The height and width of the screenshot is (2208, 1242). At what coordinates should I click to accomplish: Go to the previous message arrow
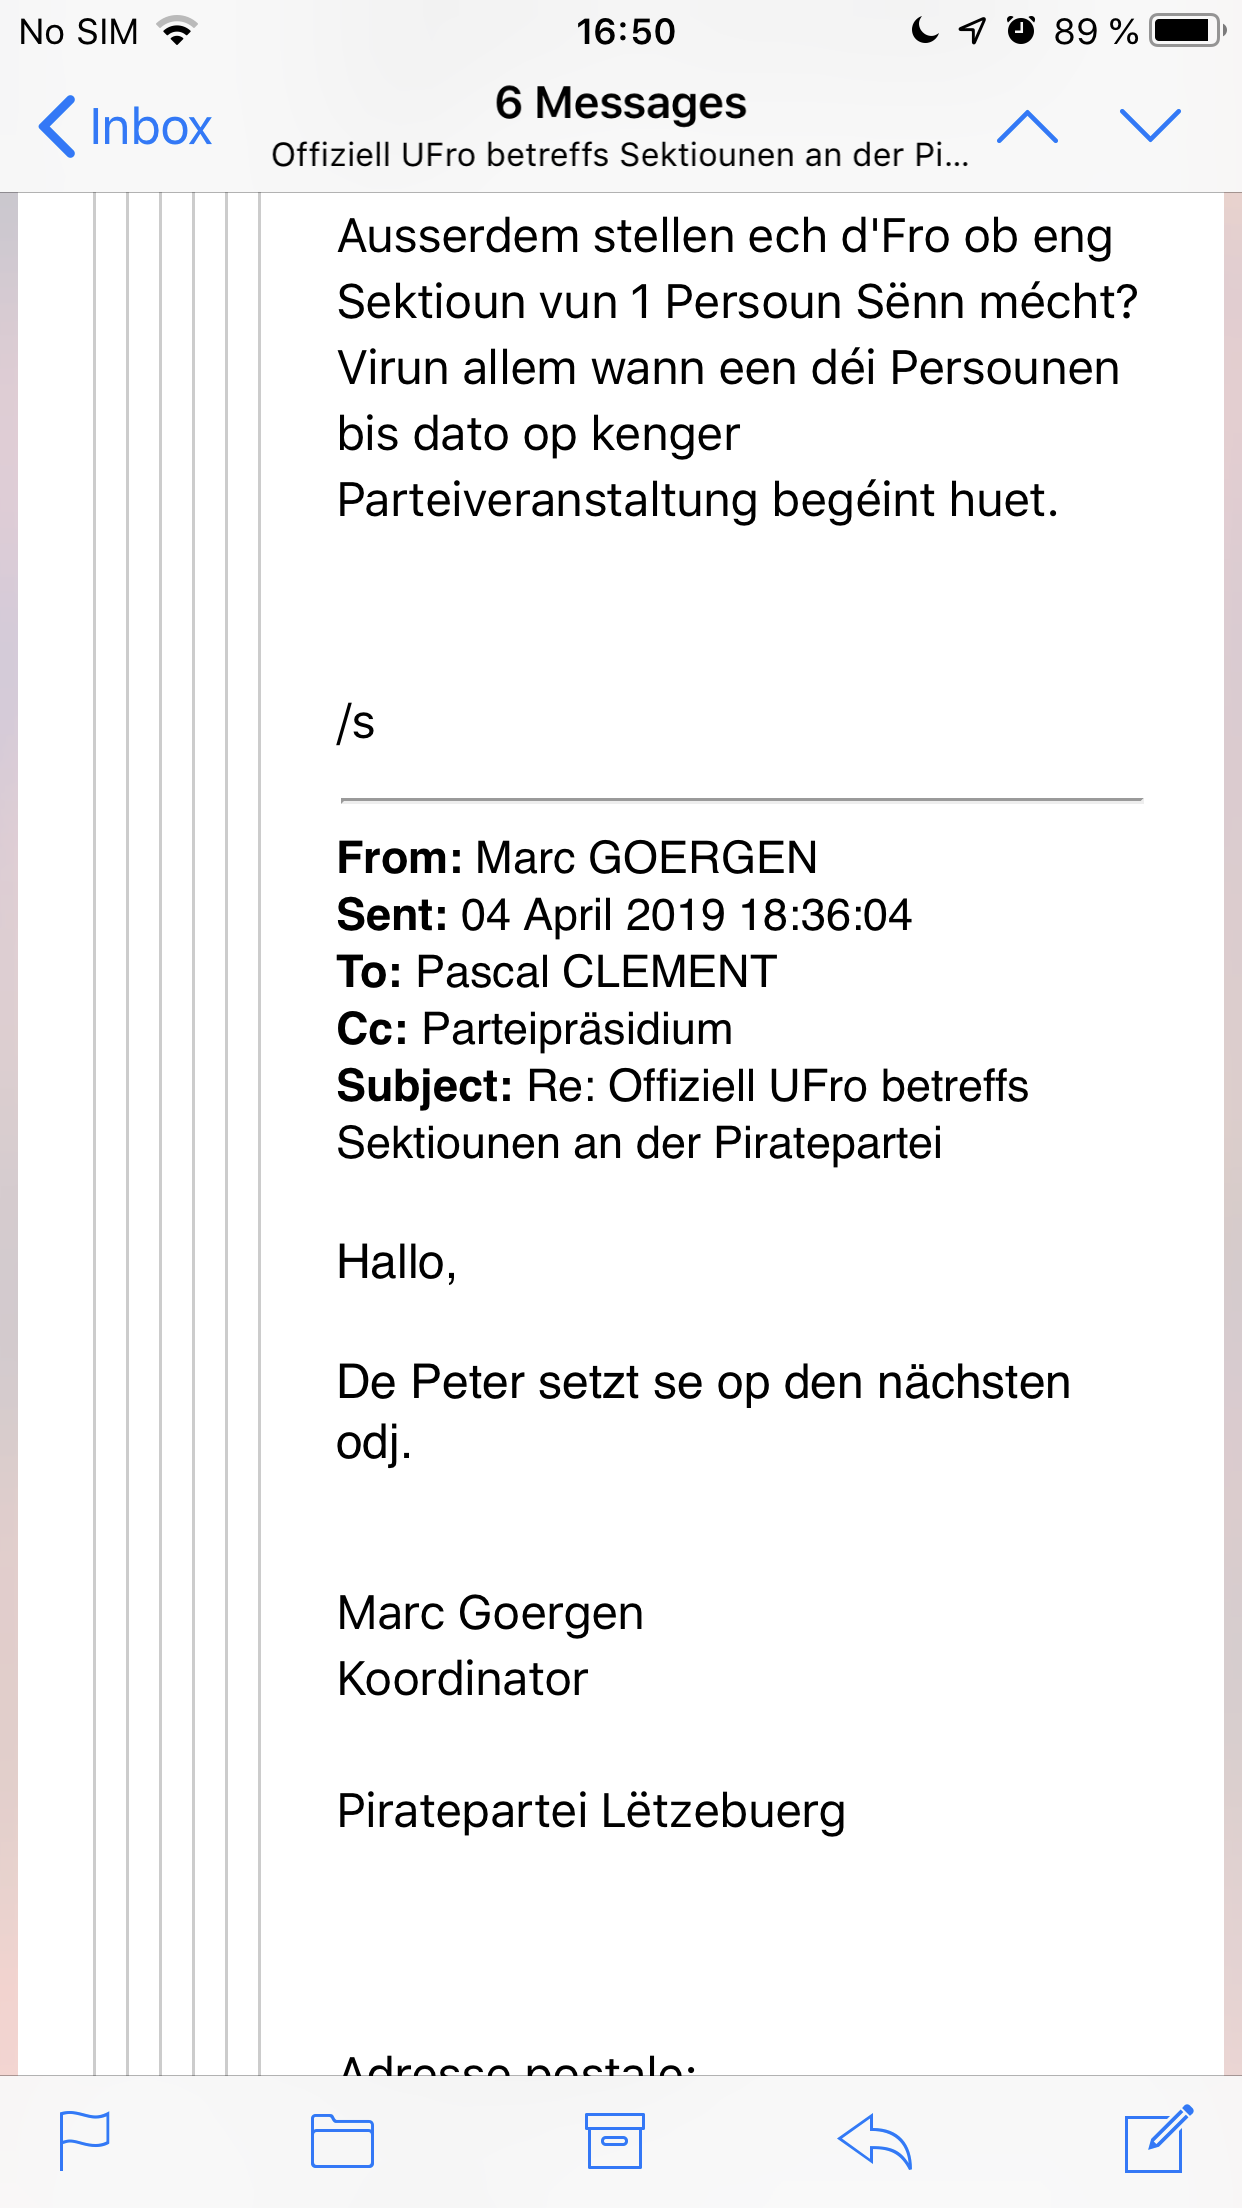point(1027,126)
